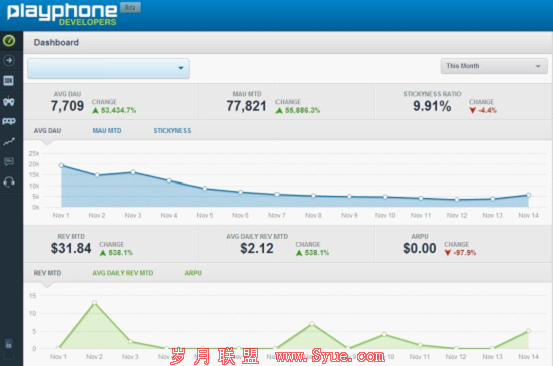This screenshot has height=366, width=553.
Task: Click the bottom sidebar document icon
Action: click(x=9, y=343)
